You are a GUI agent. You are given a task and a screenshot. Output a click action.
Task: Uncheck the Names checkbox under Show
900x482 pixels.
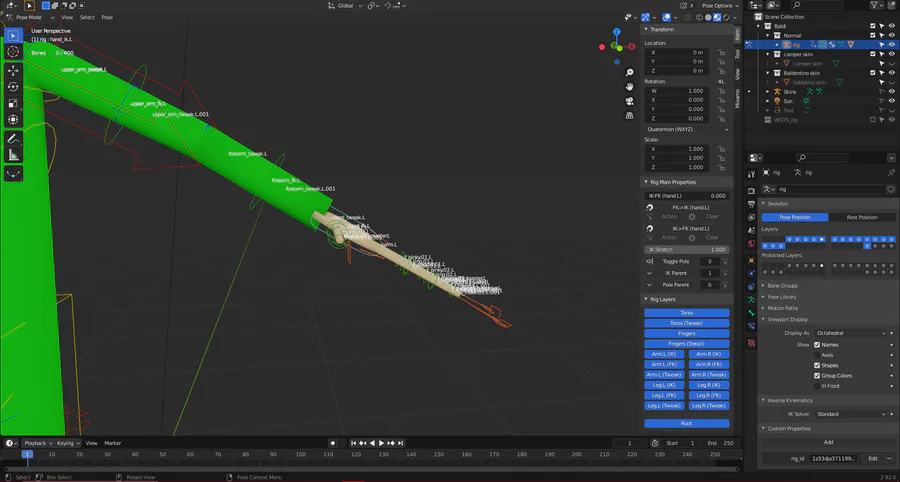[x=817, y=345]
